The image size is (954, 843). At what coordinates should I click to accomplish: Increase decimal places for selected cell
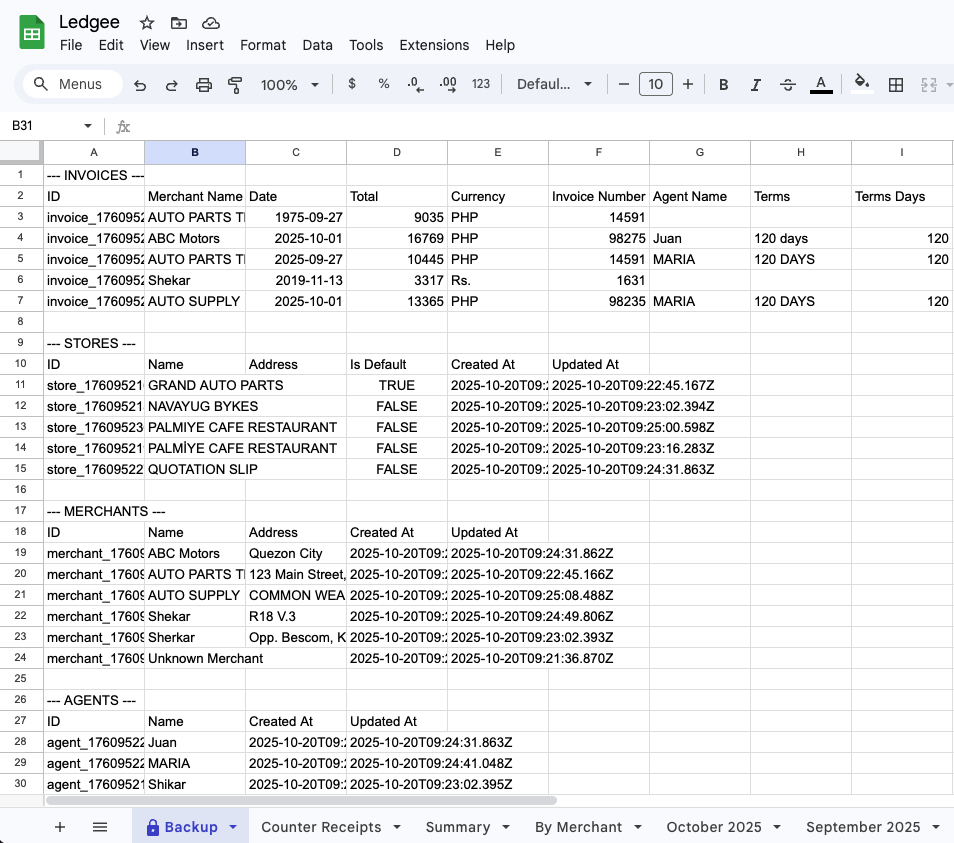coord(447,84)
